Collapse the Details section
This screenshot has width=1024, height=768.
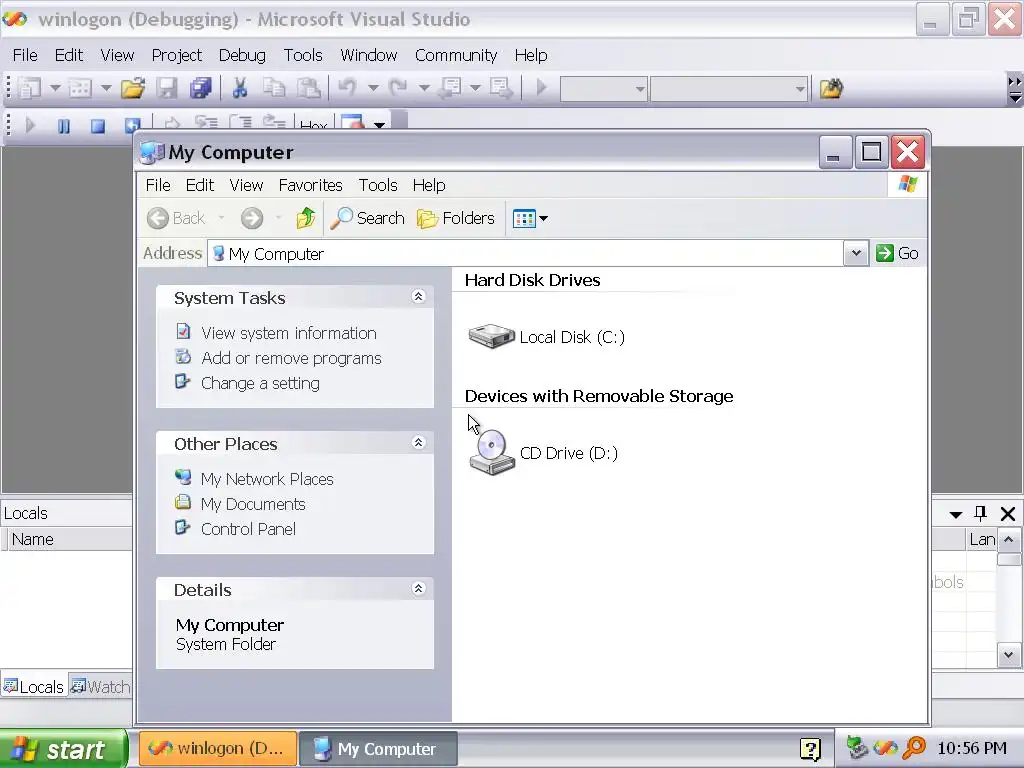(x=419, y=589)
